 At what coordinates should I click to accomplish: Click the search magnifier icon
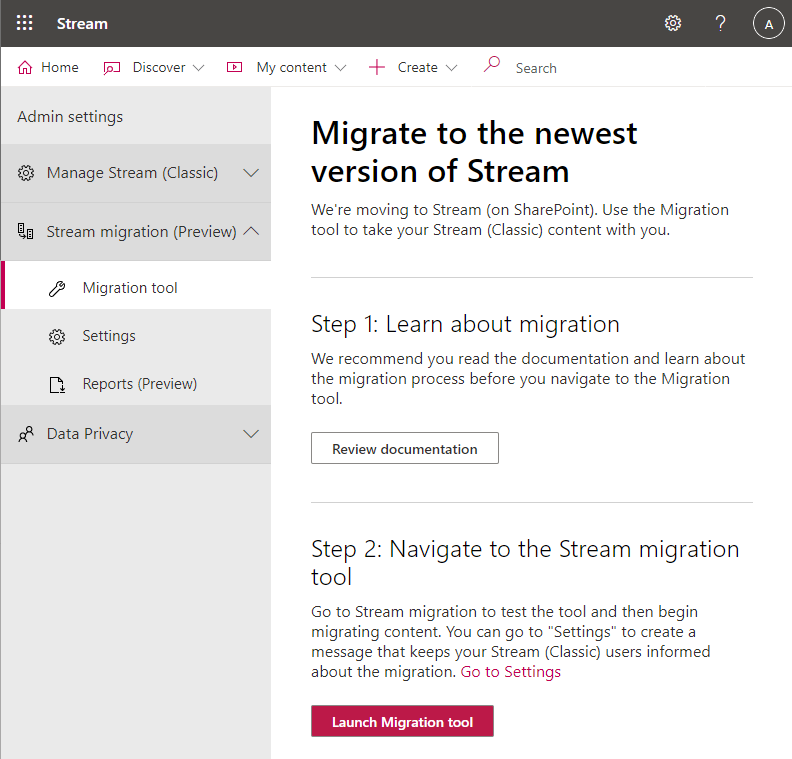coord(491,65)
